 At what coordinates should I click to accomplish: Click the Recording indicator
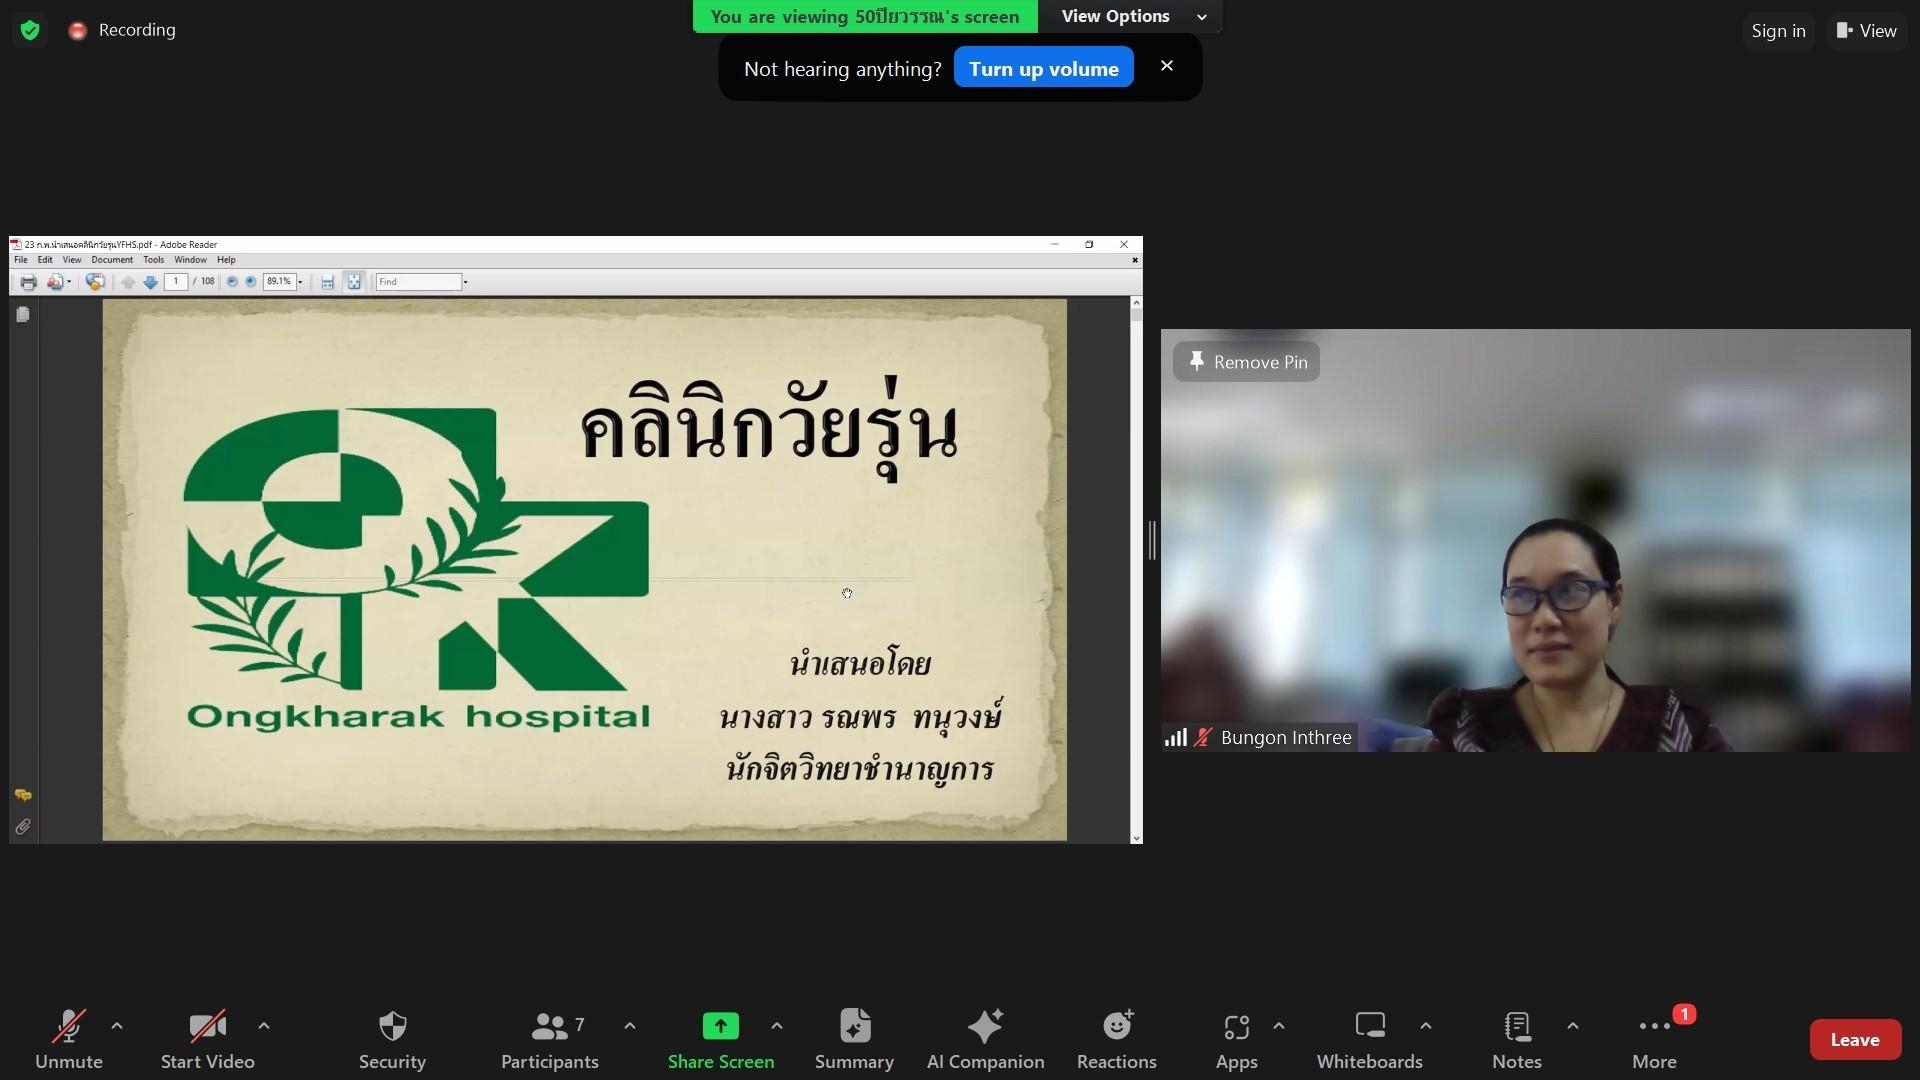[x=122, y=30]
